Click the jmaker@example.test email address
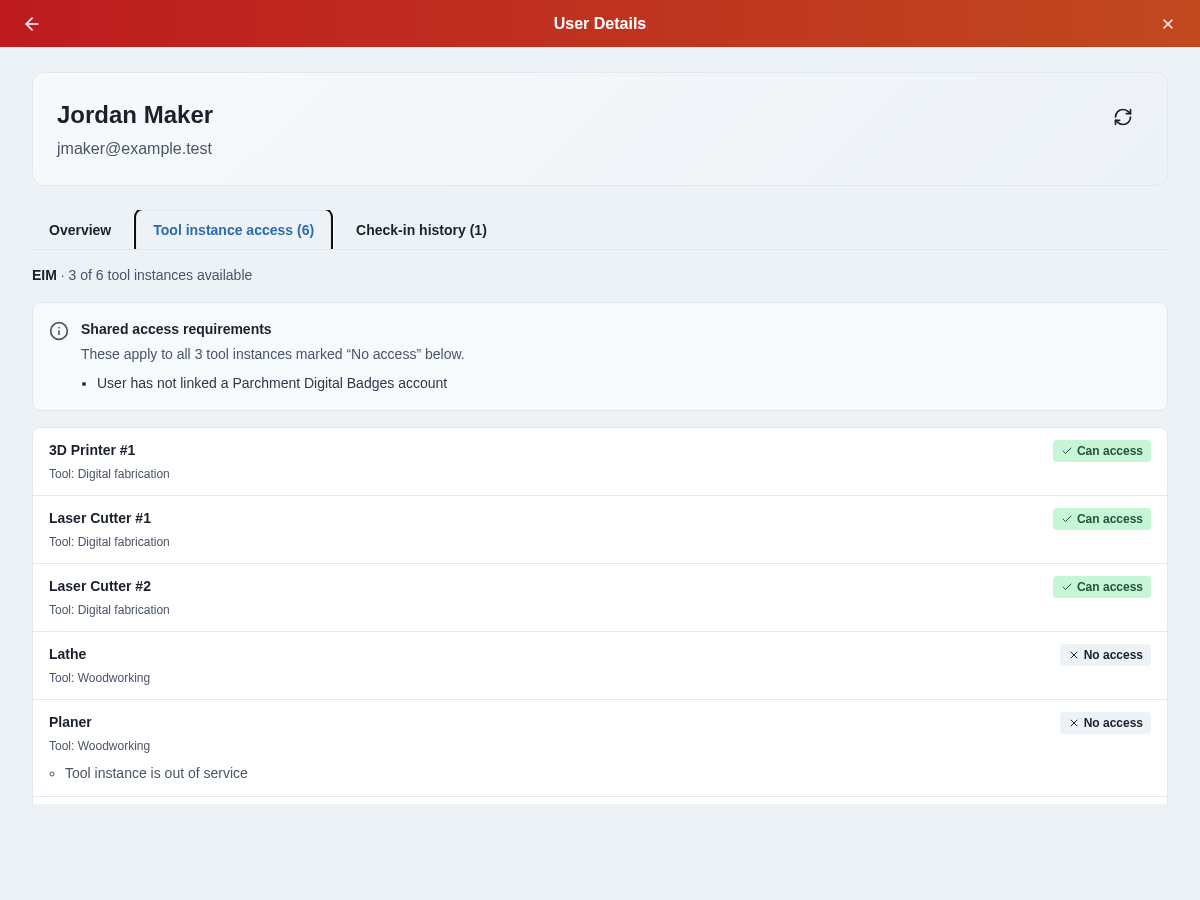Viewport: 1200px width, 900px height. click(x=134, y=149)
